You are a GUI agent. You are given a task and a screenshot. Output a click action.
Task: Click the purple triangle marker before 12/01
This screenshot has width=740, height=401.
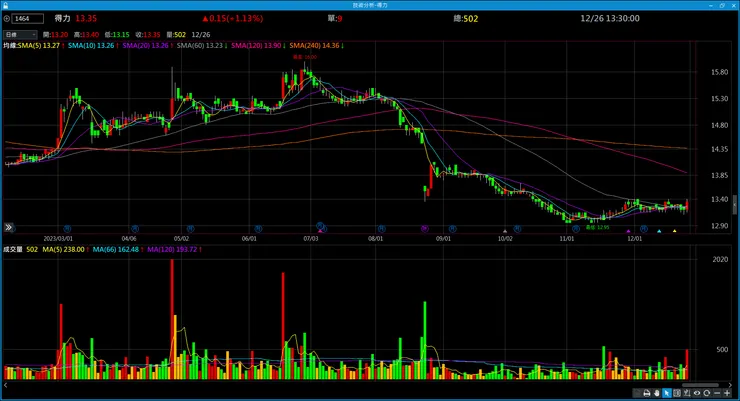click(x=628, y=231)
